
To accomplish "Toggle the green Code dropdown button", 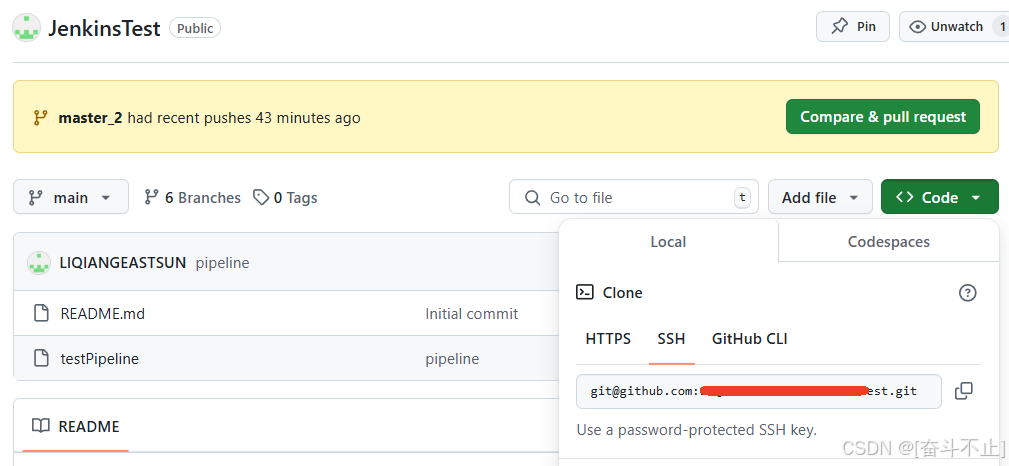I will tap(940, 197).
